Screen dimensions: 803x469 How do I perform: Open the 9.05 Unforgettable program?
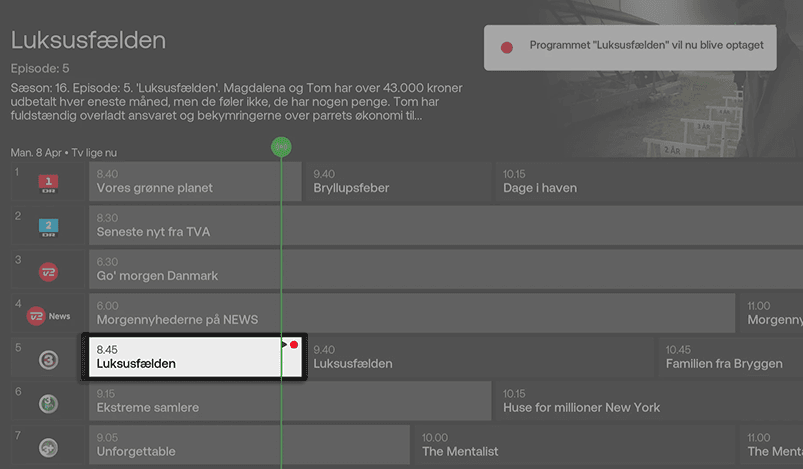click(249, 445)
